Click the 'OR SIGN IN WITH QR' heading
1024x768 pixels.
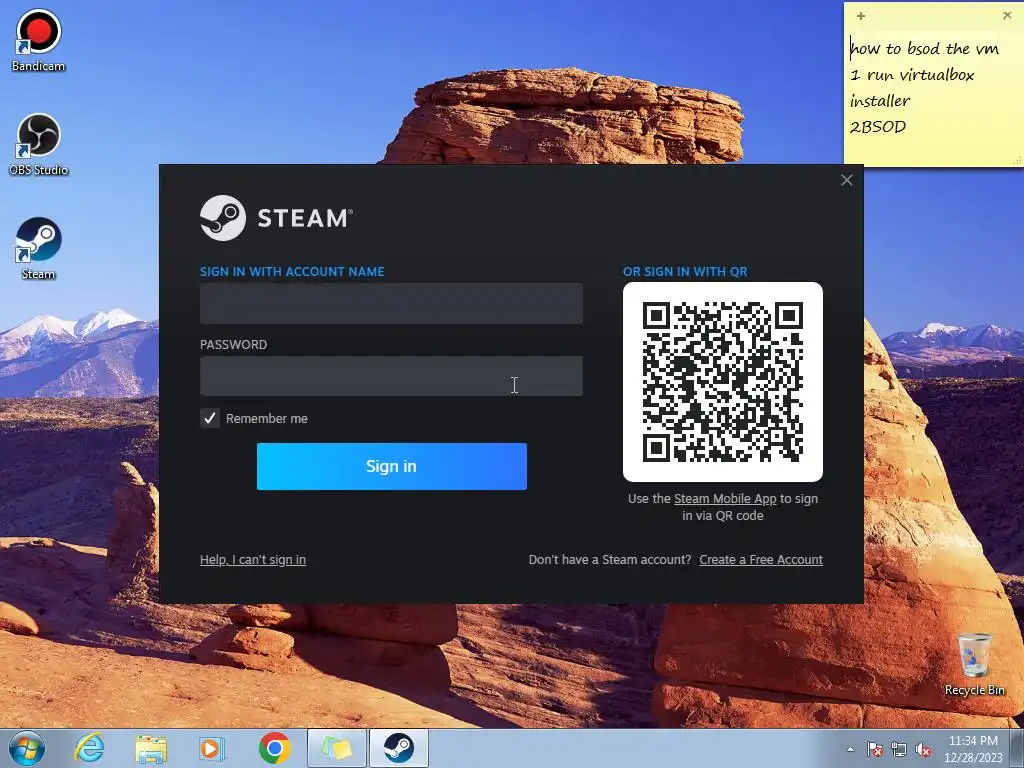click(685, 272)
